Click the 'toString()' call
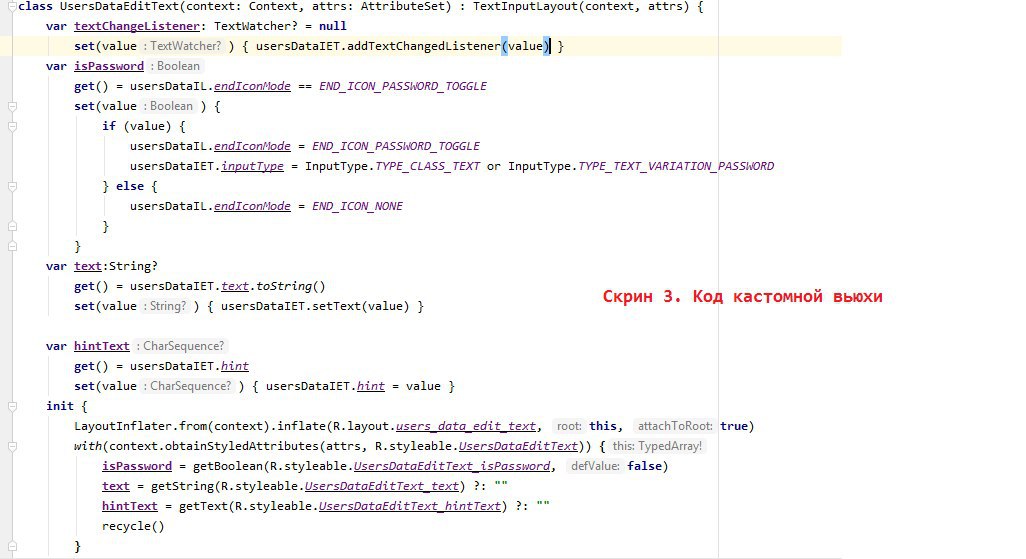 pos(291,286)
